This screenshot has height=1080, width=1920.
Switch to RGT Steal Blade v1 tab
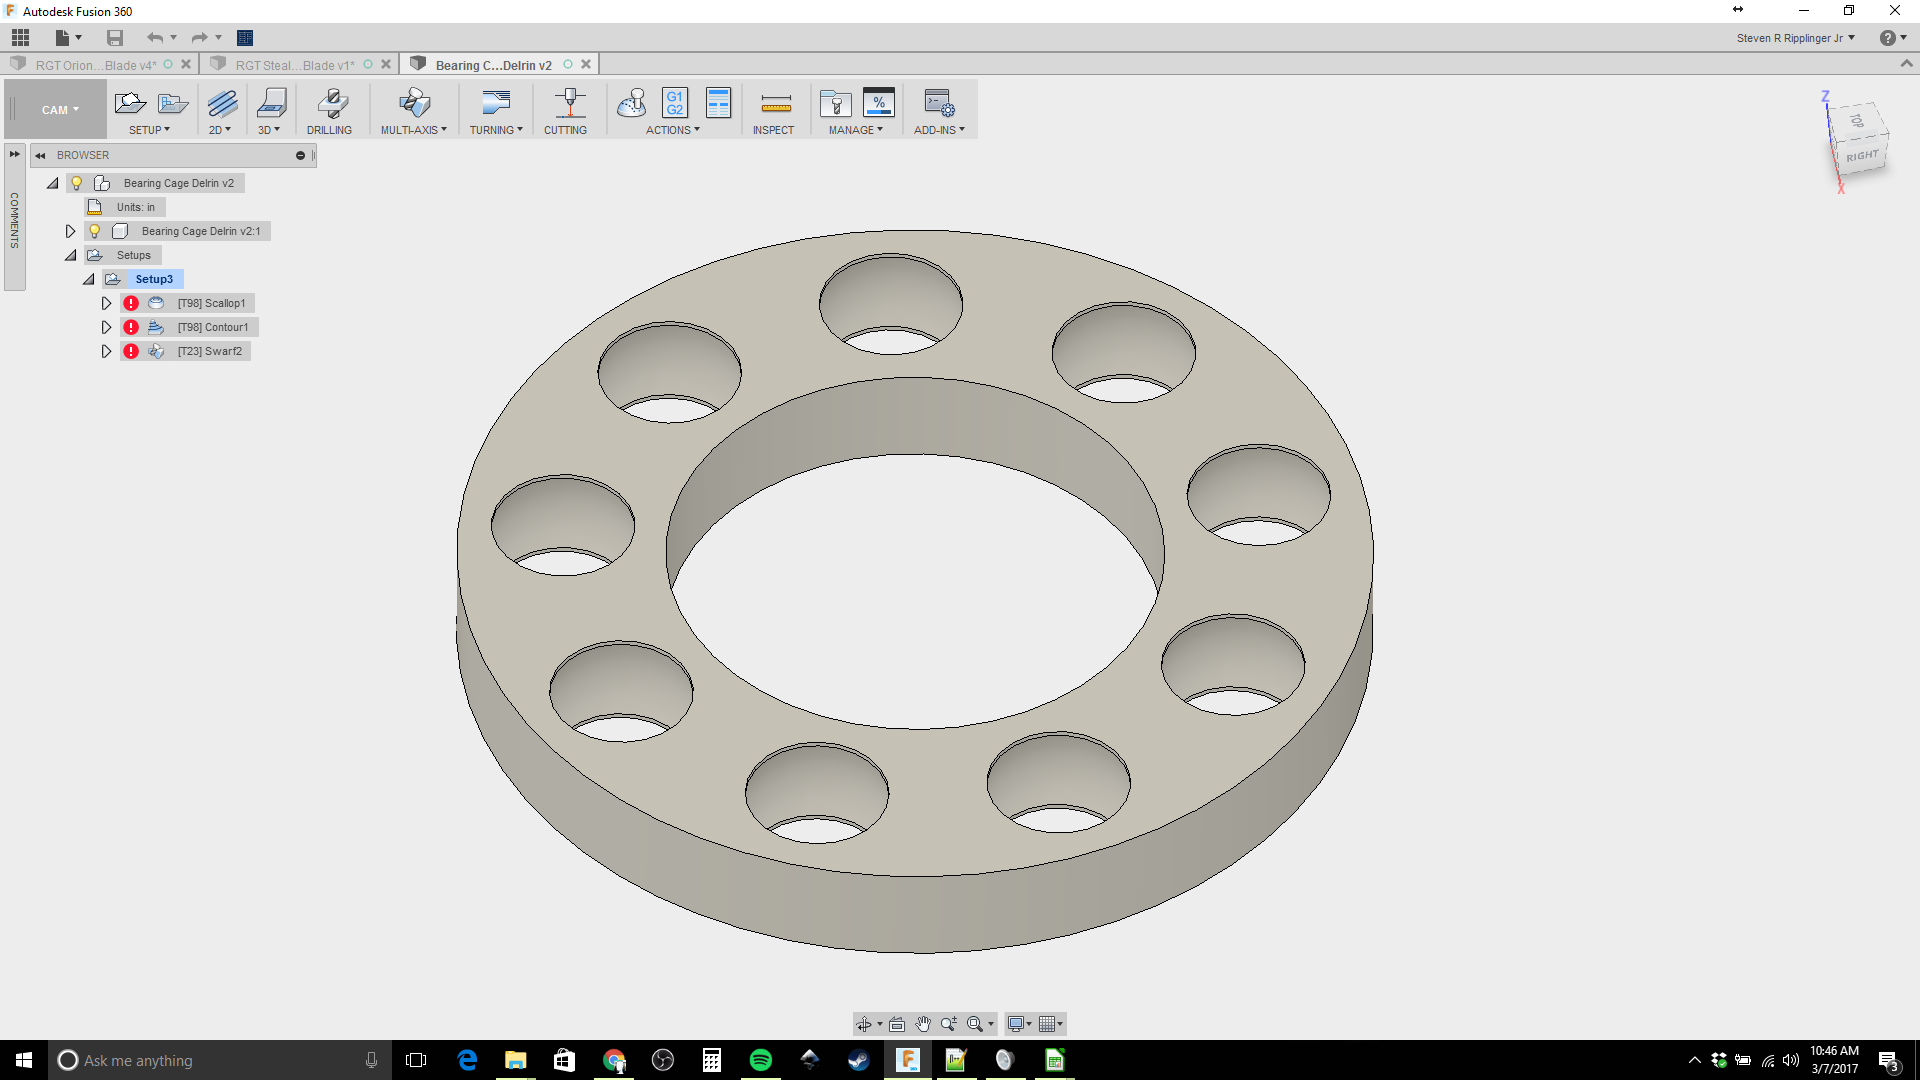pyautogui.click(x=295, y=65)
